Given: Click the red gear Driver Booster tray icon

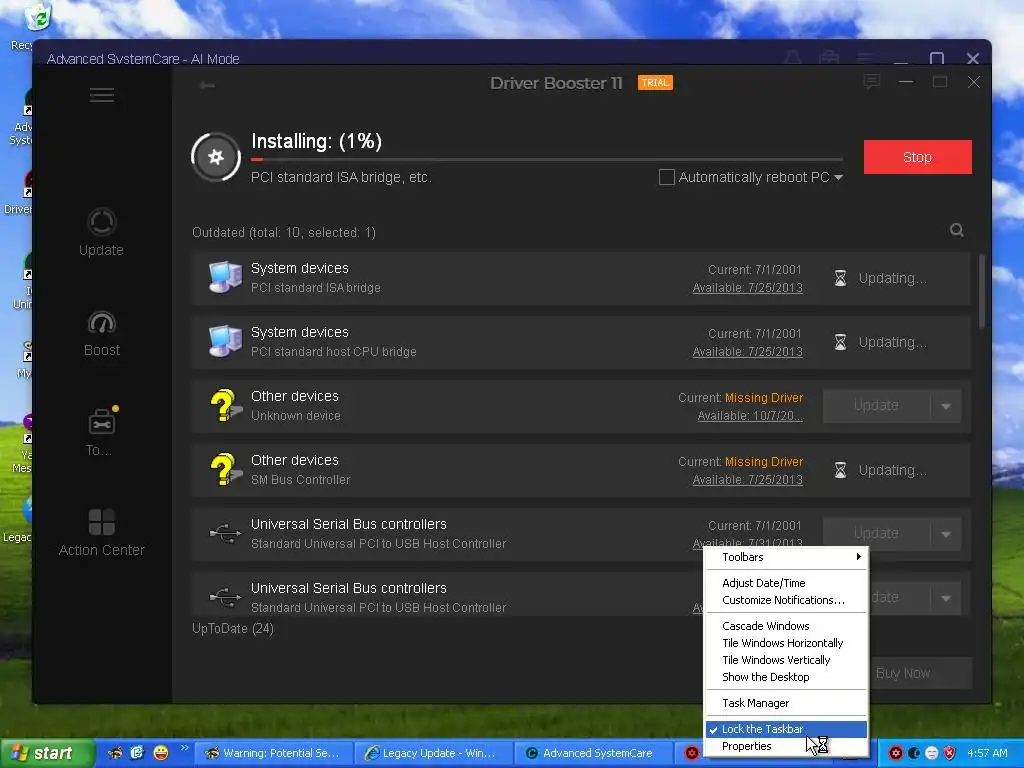Looking at the screenshot, I should tap(896, 753).
